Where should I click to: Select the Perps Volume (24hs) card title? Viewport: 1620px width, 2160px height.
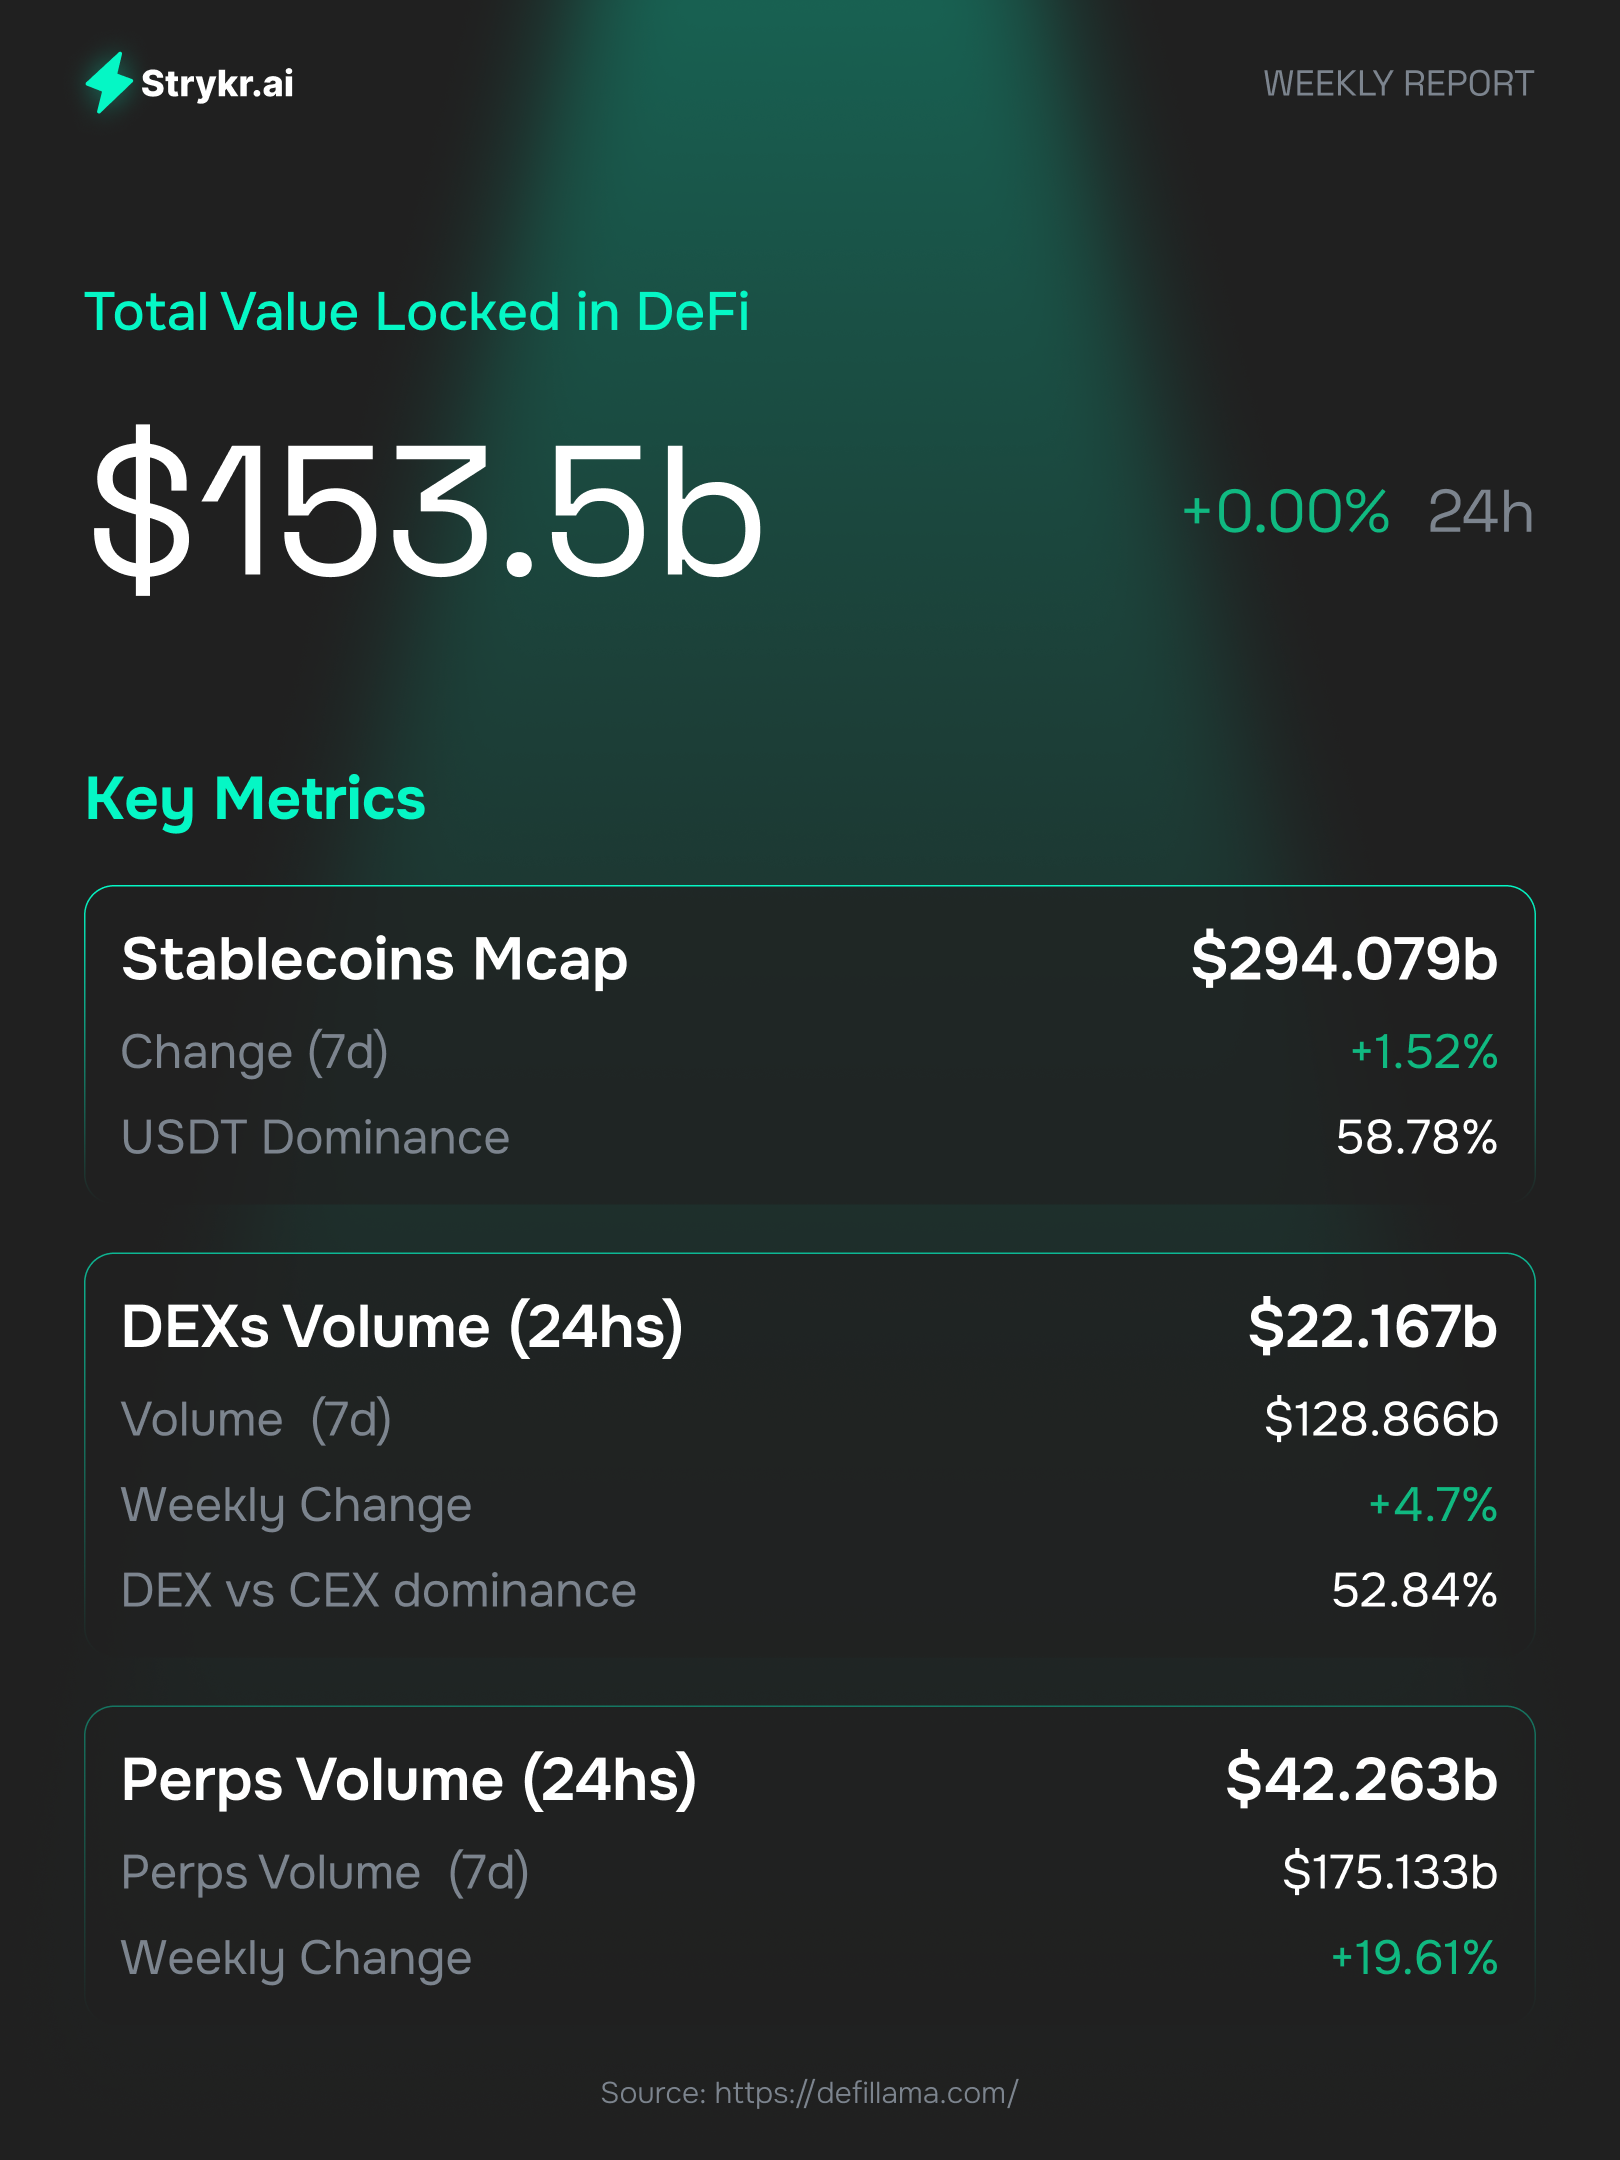coord(409,1781)
